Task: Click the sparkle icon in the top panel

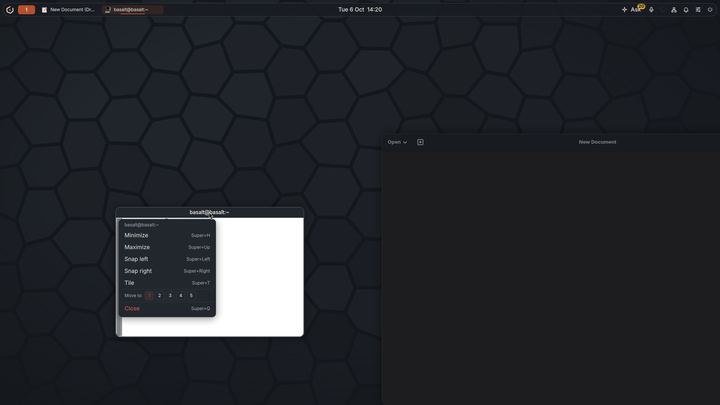Action: pos(624,10)
